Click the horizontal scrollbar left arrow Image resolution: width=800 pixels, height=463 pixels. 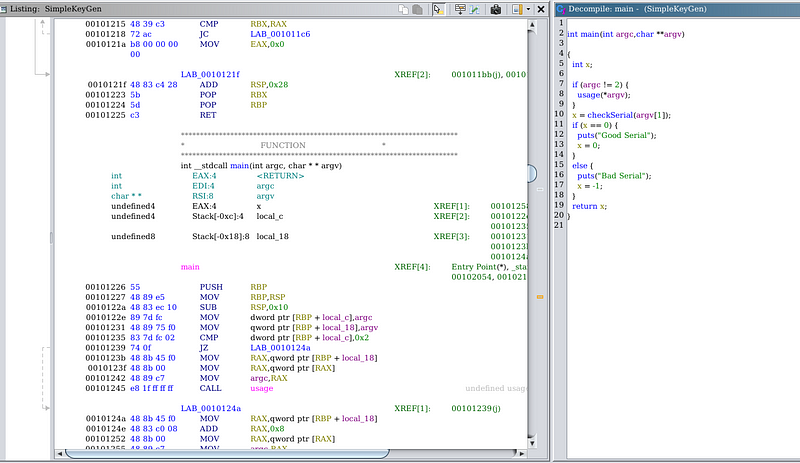[60, 453]
